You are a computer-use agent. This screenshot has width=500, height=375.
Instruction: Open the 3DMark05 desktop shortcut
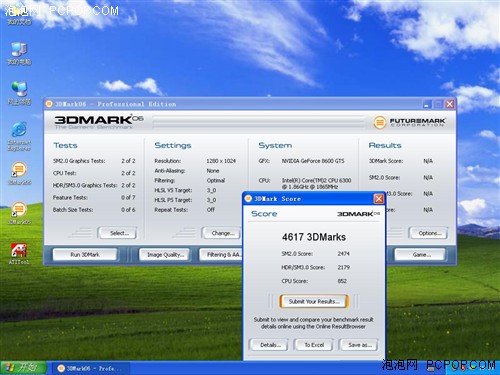point(19,213)
